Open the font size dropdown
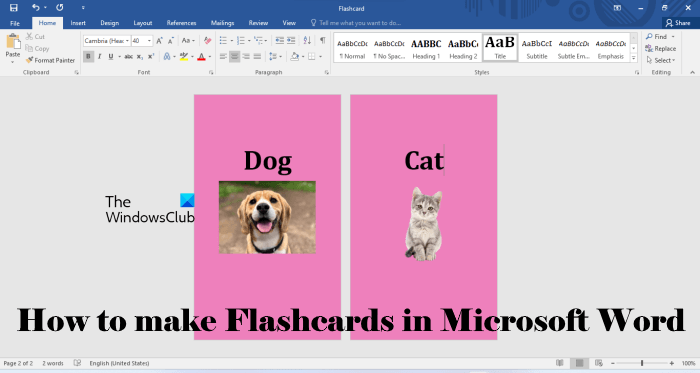Viewport: 700px width, 373px height. pos(150,41)
